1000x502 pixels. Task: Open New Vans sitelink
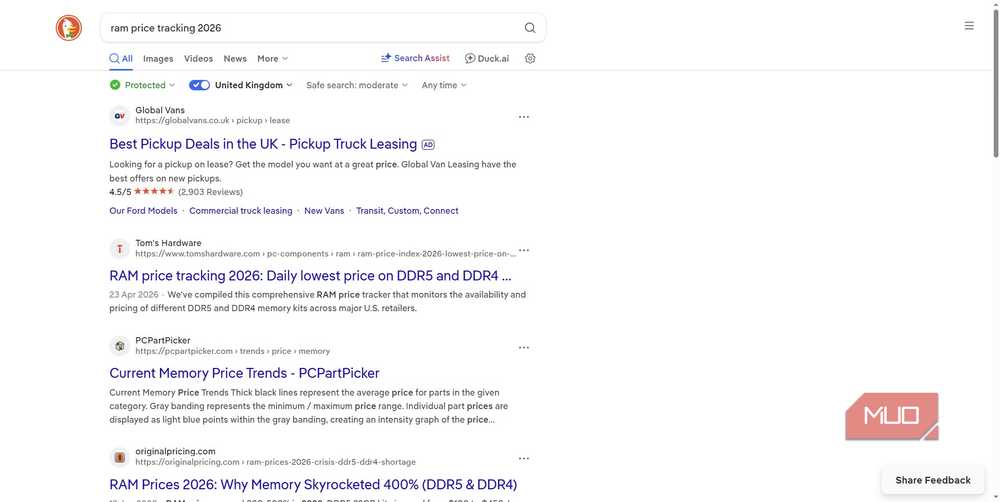click(x=324, y=210)
